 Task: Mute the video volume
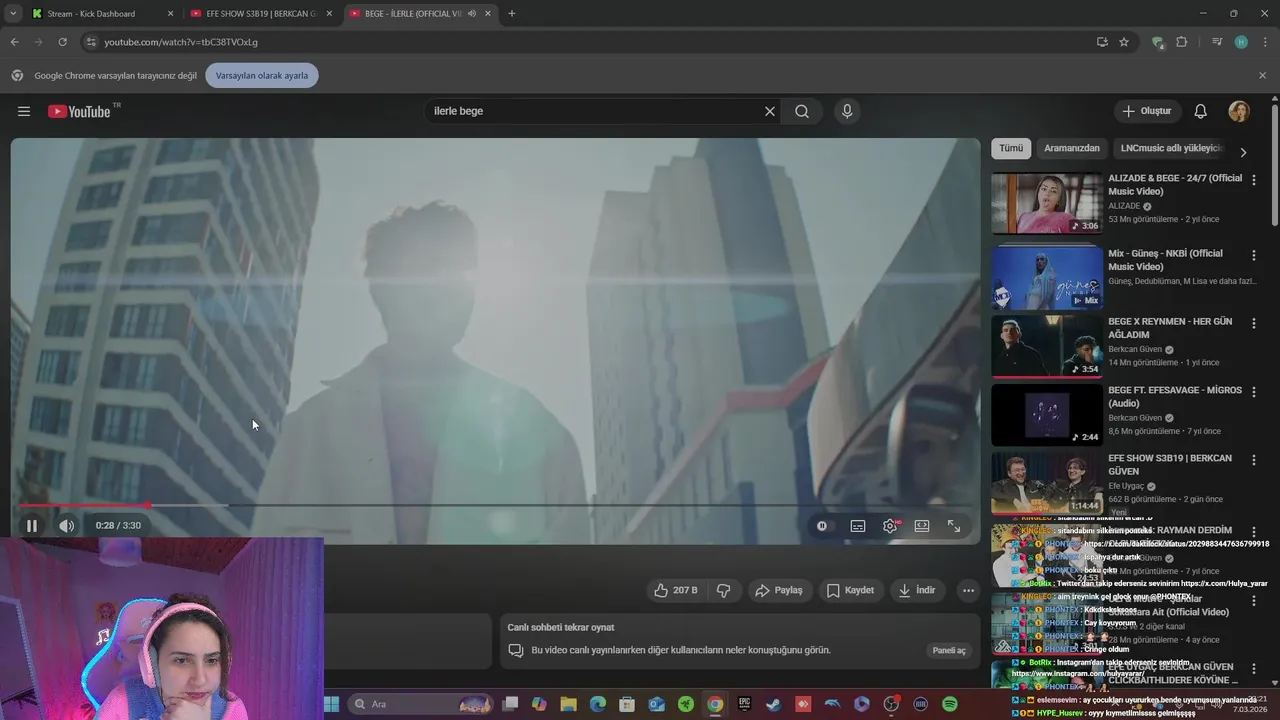pyautogui.click(x=66, y=525)
